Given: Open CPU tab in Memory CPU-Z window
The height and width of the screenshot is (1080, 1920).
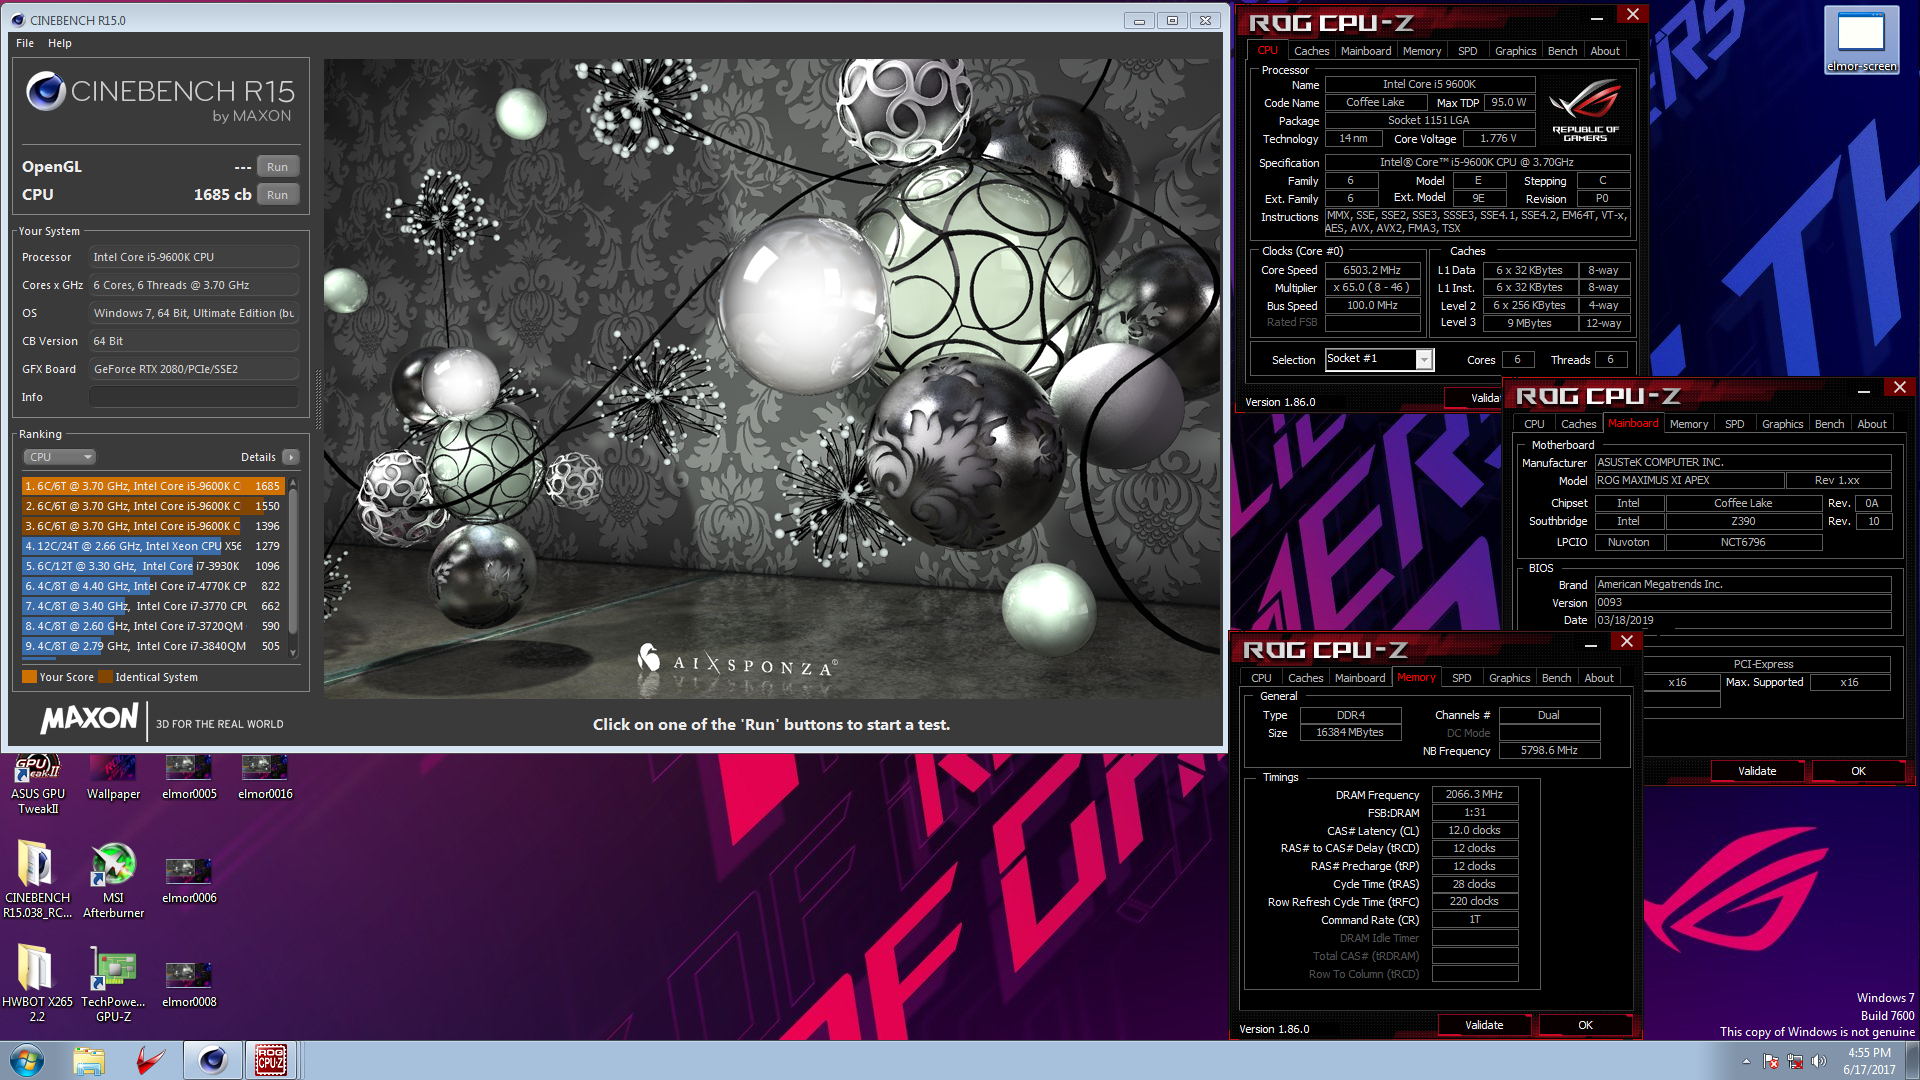Looking at the screenshot, I should click(x=1262, y=678).
